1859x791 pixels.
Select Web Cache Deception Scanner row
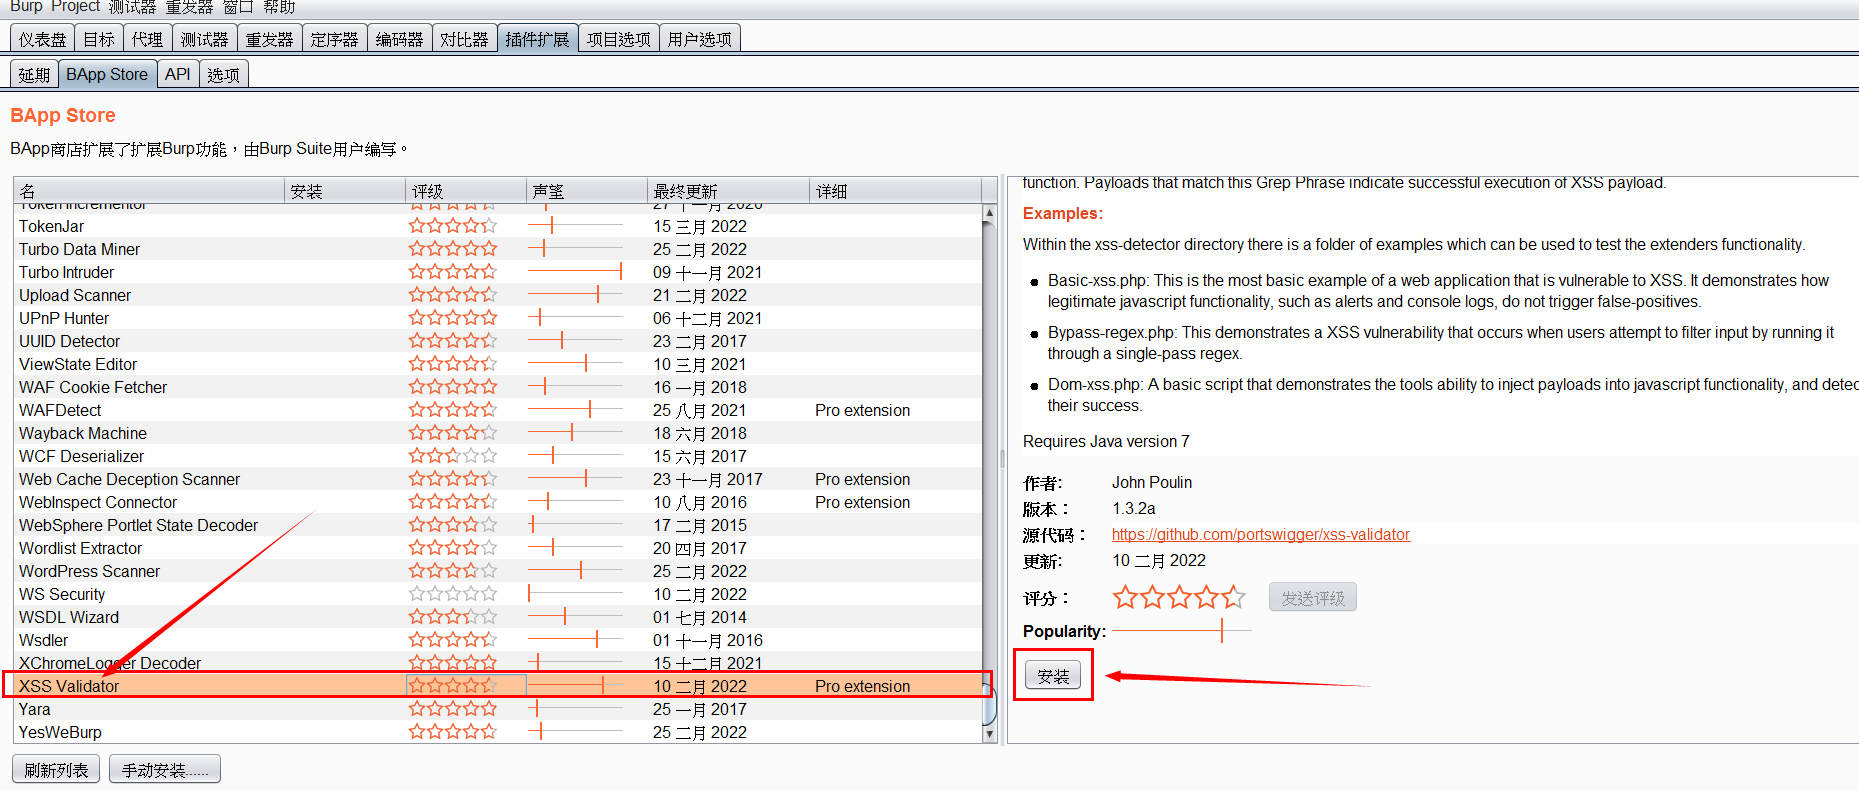pos(498,479)
